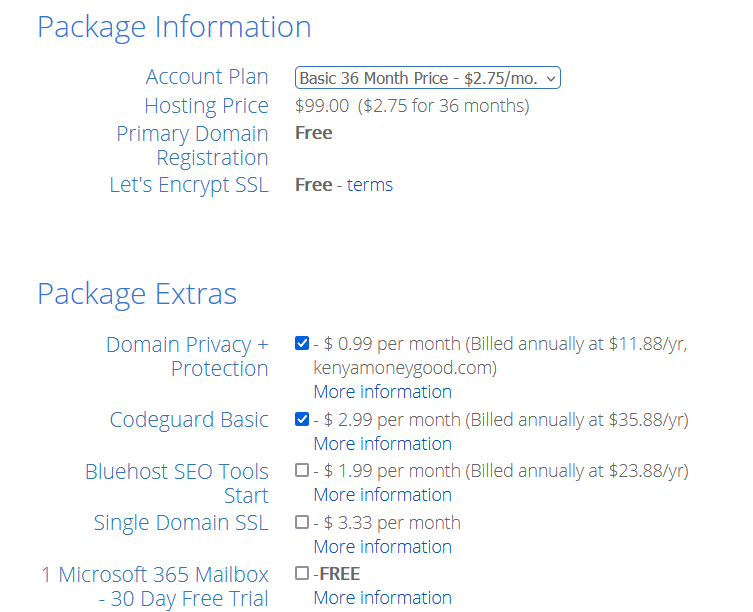753x612 pixels.
Task: Click the Primary Domain Registration Free text
Action: [314, 133]
